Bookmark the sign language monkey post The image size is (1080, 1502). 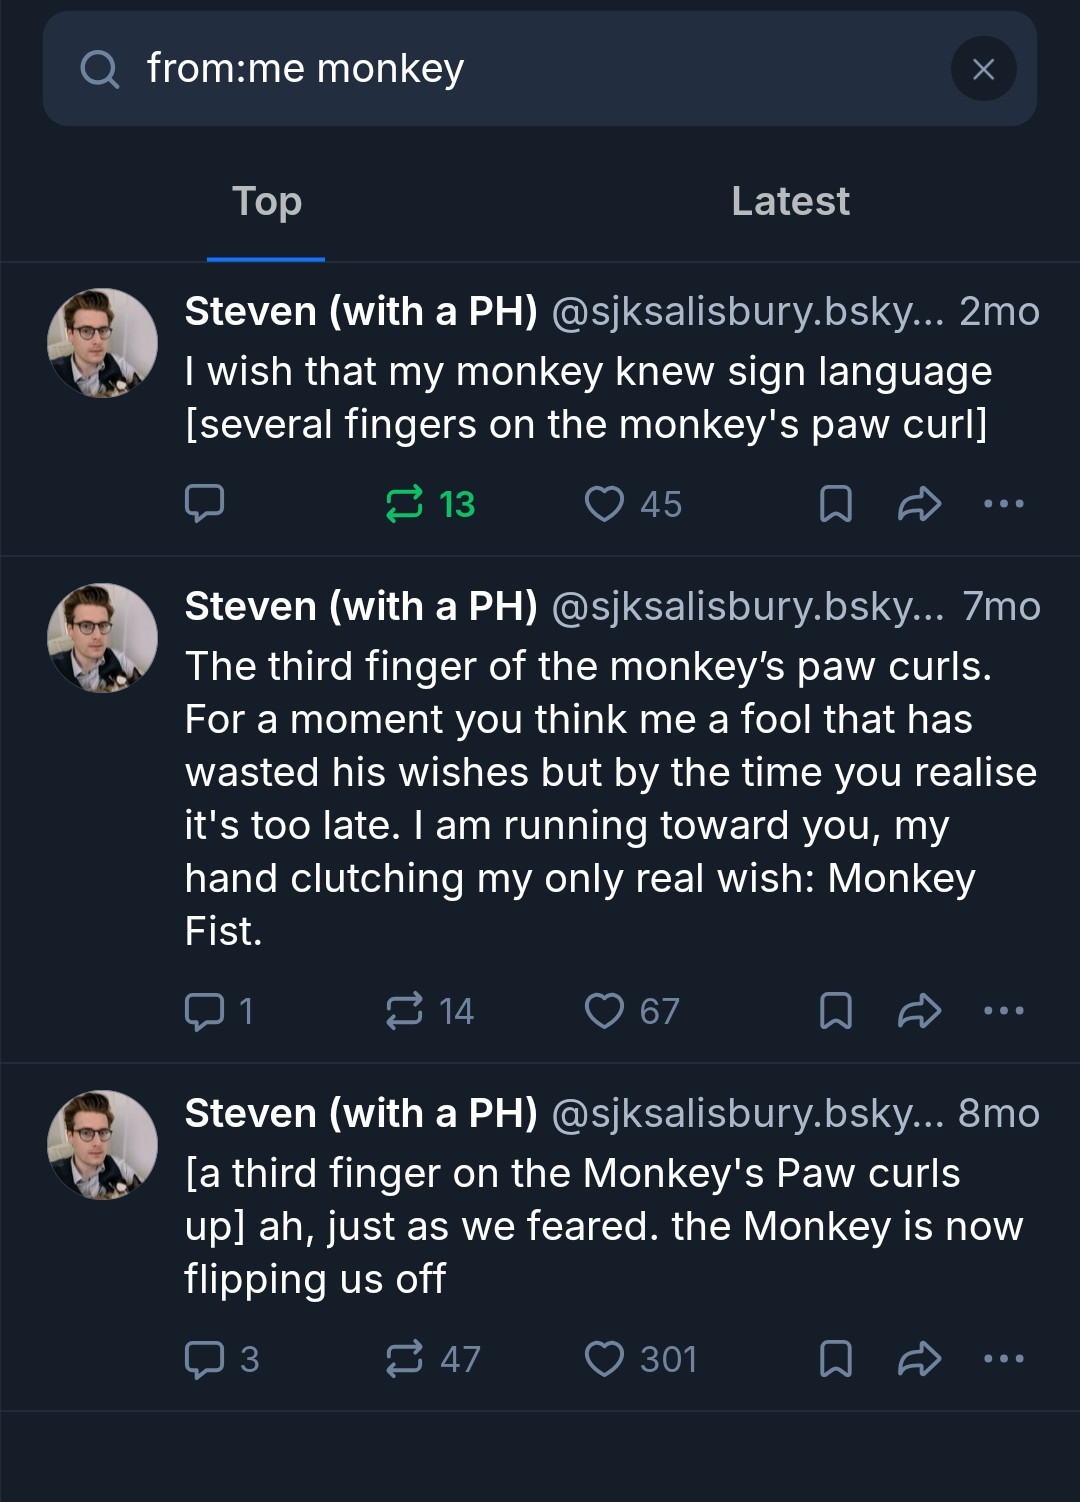[x=835, y=504]
